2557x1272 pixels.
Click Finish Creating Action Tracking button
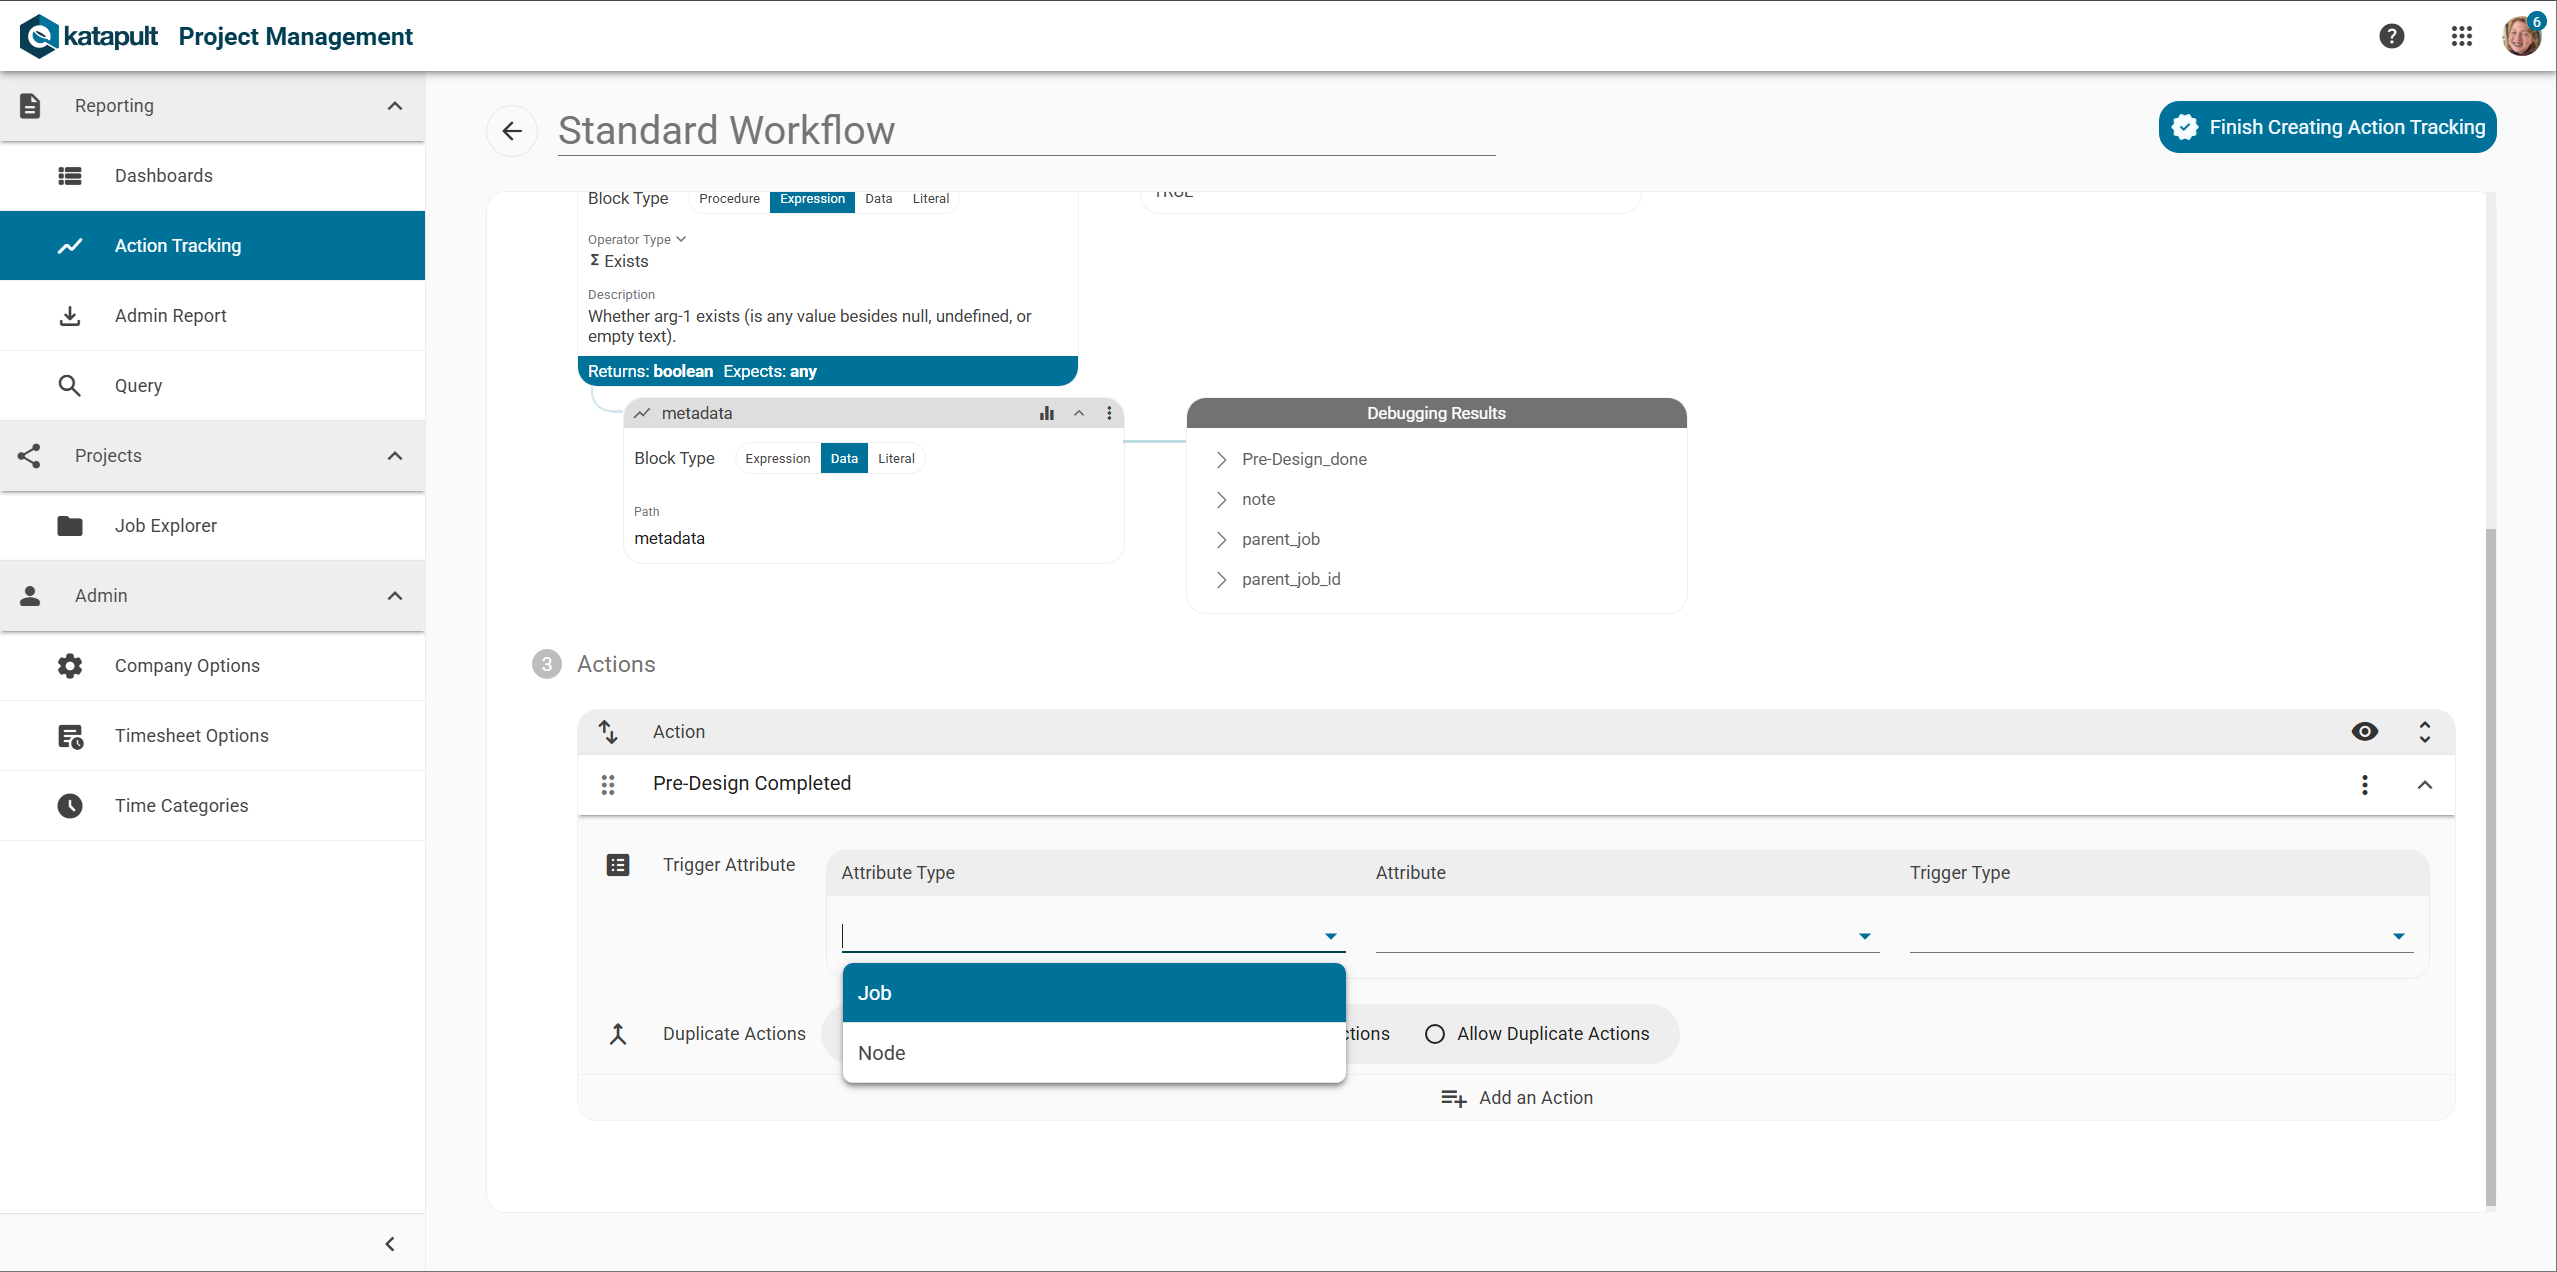click(x=2327, y=127)
